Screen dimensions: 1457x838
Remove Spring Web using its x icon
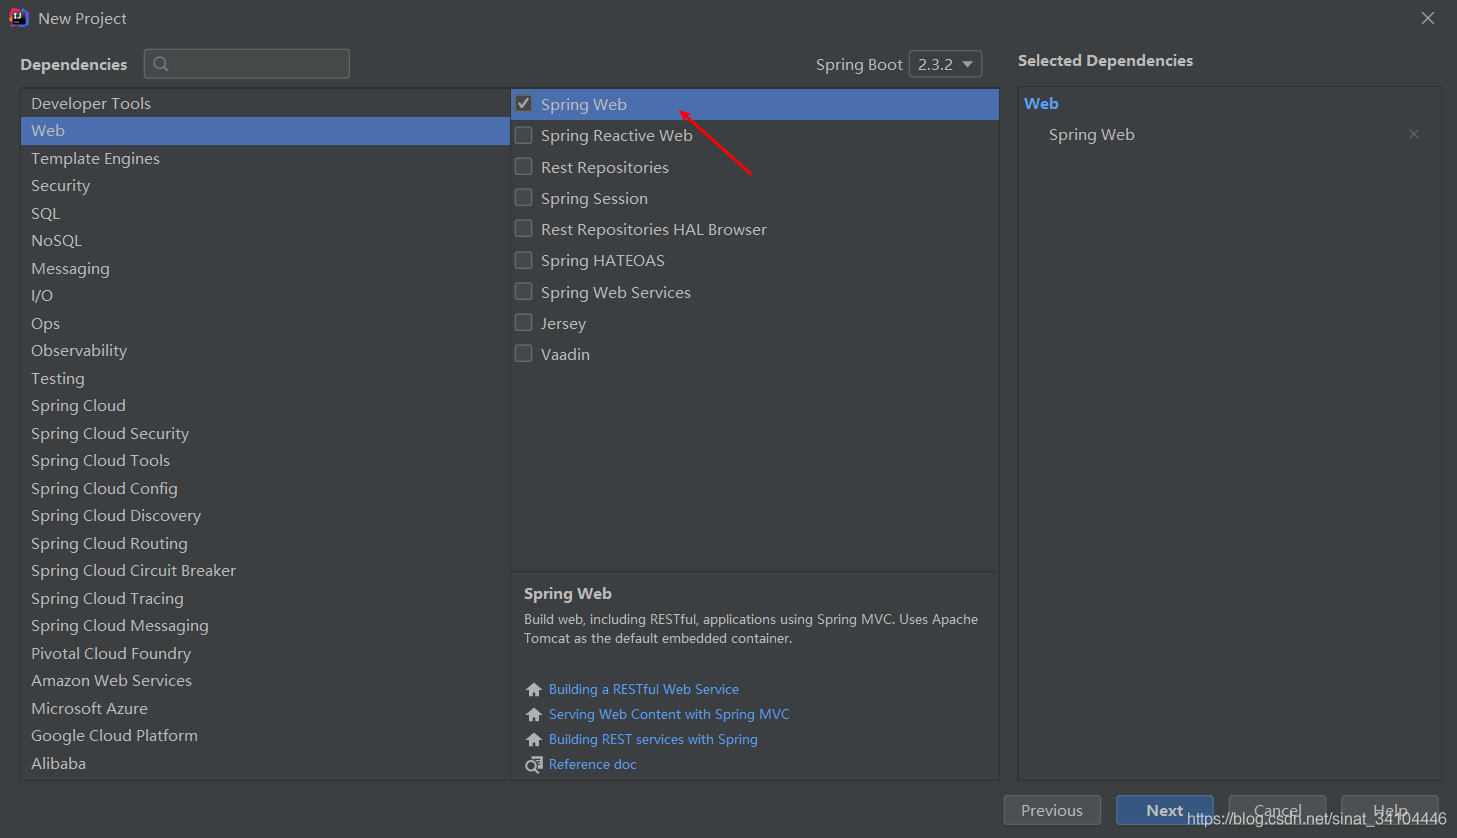pyautogui.click(x=1414, y=134)
